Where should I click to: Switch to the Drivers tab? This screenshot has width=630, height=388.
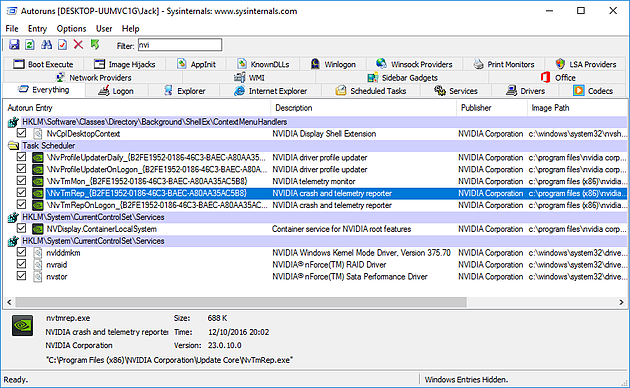coord(526,91)
